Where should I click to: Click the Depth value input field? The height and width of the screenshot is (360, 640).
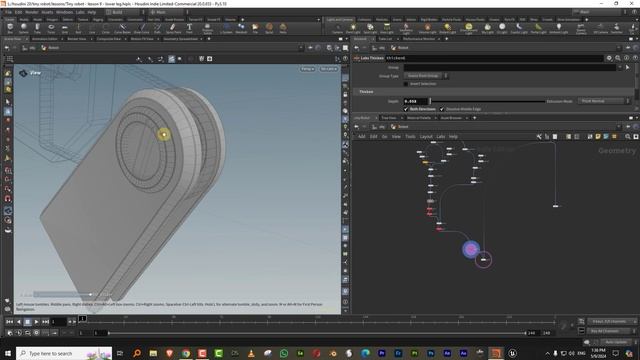pos(415,101)
